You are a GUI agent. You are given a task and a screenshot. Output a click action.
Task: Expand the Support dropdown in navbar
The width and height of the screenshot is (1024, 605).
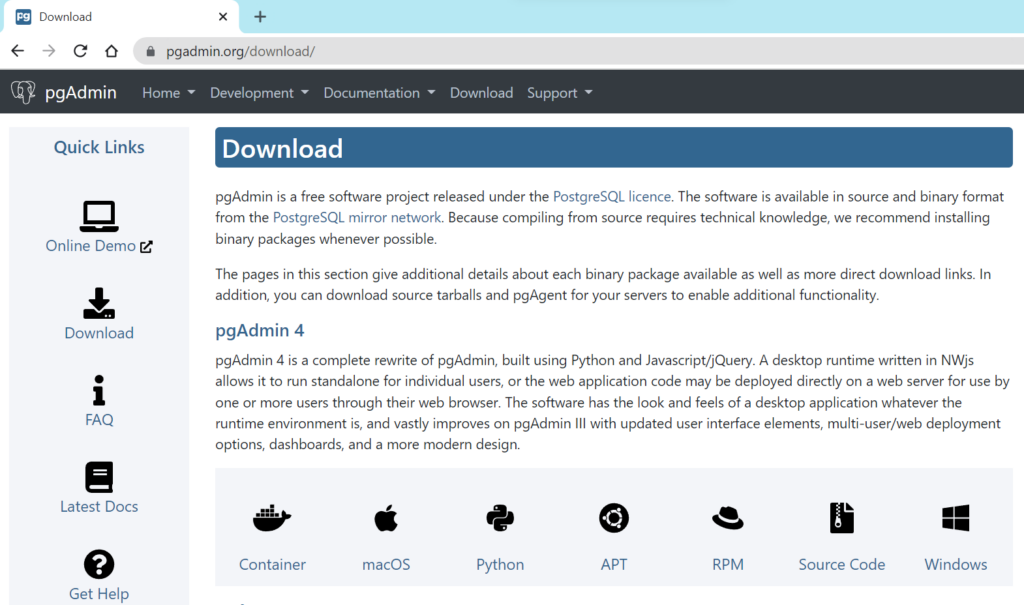(559, 93)
